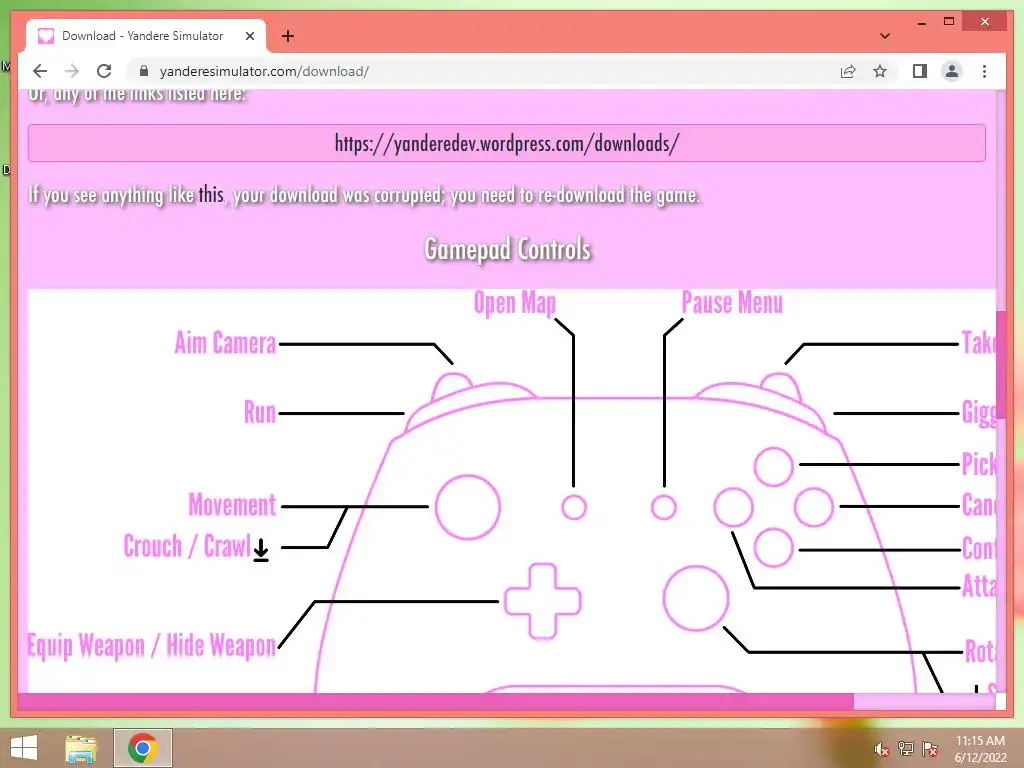
Task: View site information lock icon
Action: pyautogui.click(x=144, y=71)
